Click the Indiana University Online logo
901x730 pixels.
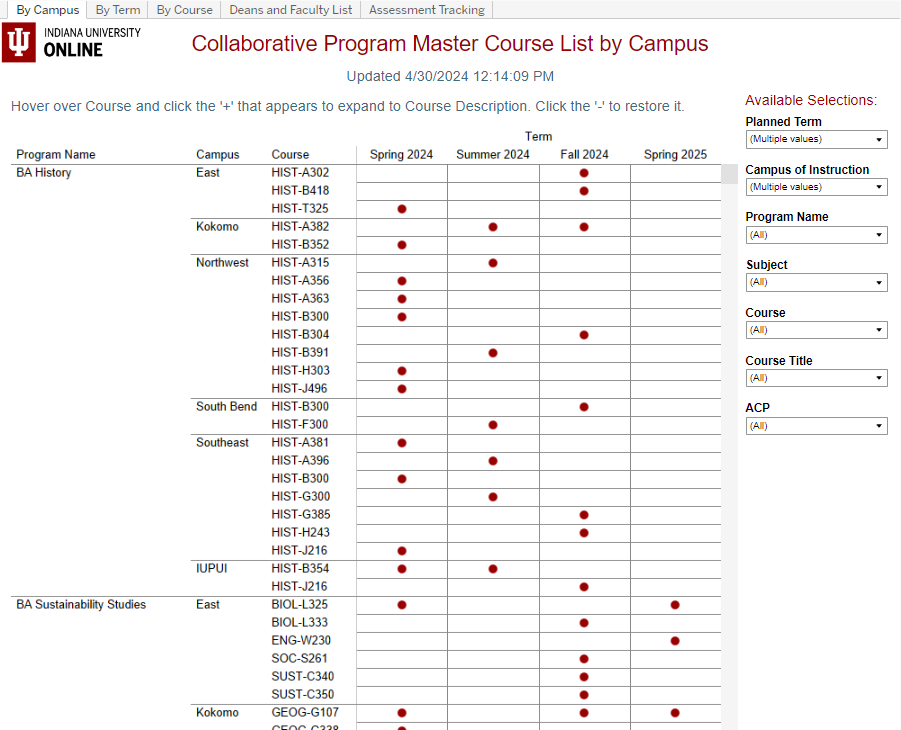pos(72,43)
